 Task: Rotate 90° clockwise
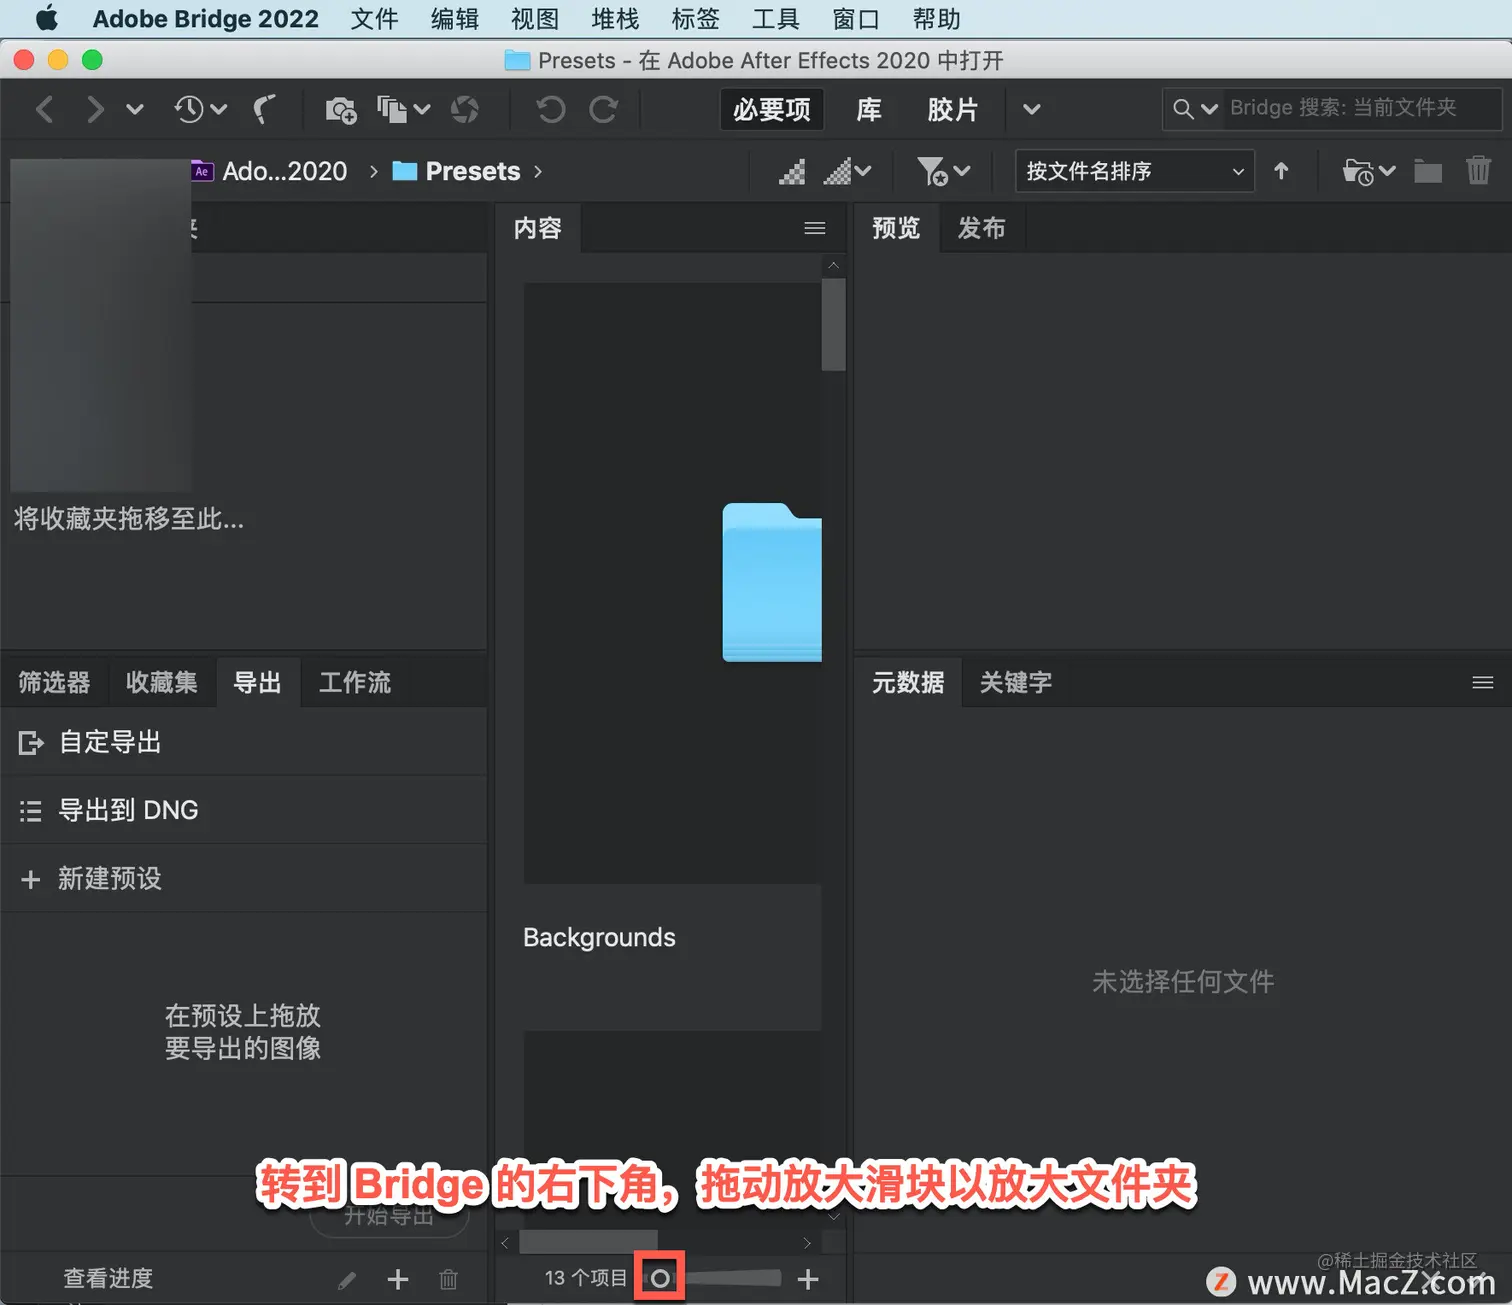click(603, 109)
